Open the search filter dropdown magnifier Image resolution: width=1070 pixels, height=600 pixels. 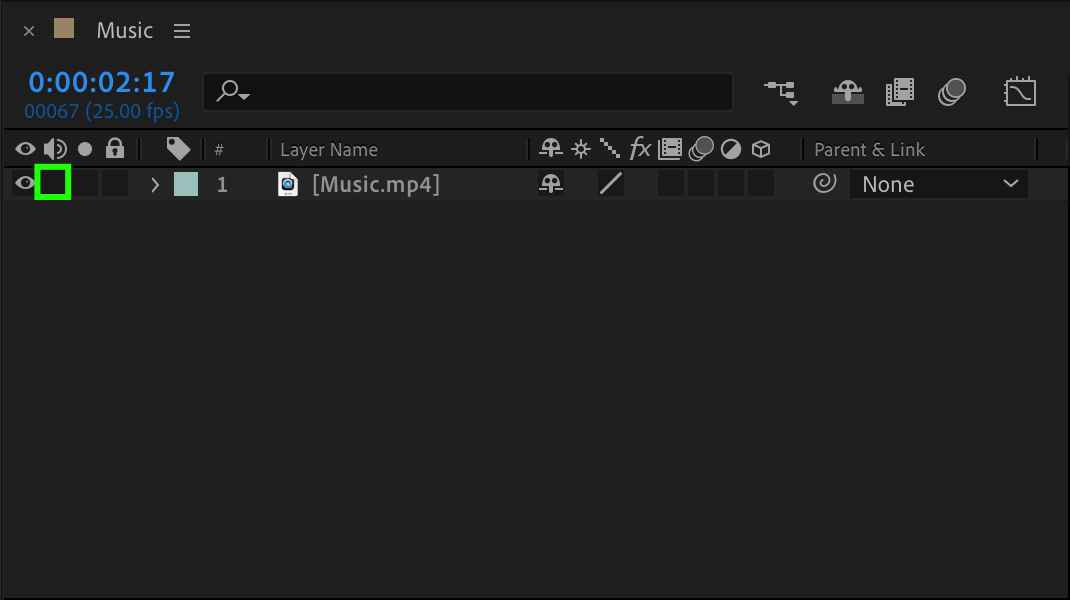pos(234,92)
